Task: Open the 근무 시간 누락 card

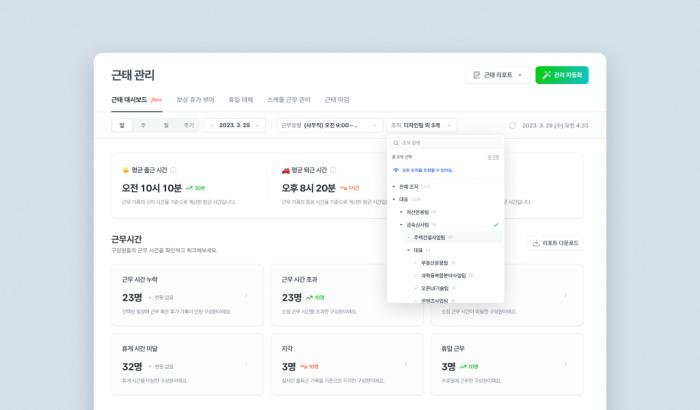Action: (187, 295)
